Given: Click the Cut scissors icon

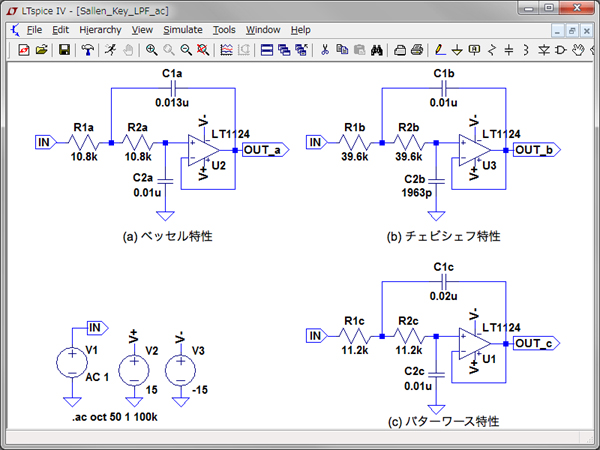Looking at the screenshot, I should pos(326,49).
